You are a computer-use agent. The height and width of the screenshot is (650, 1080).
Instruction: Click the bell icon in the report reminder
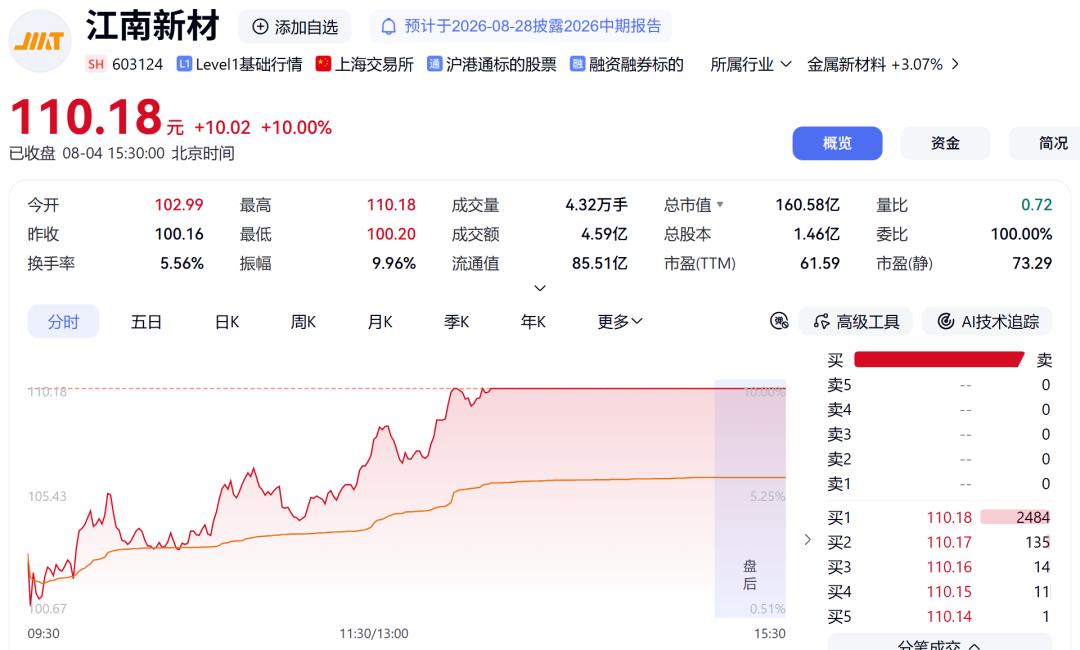click(x=388, y=26)
